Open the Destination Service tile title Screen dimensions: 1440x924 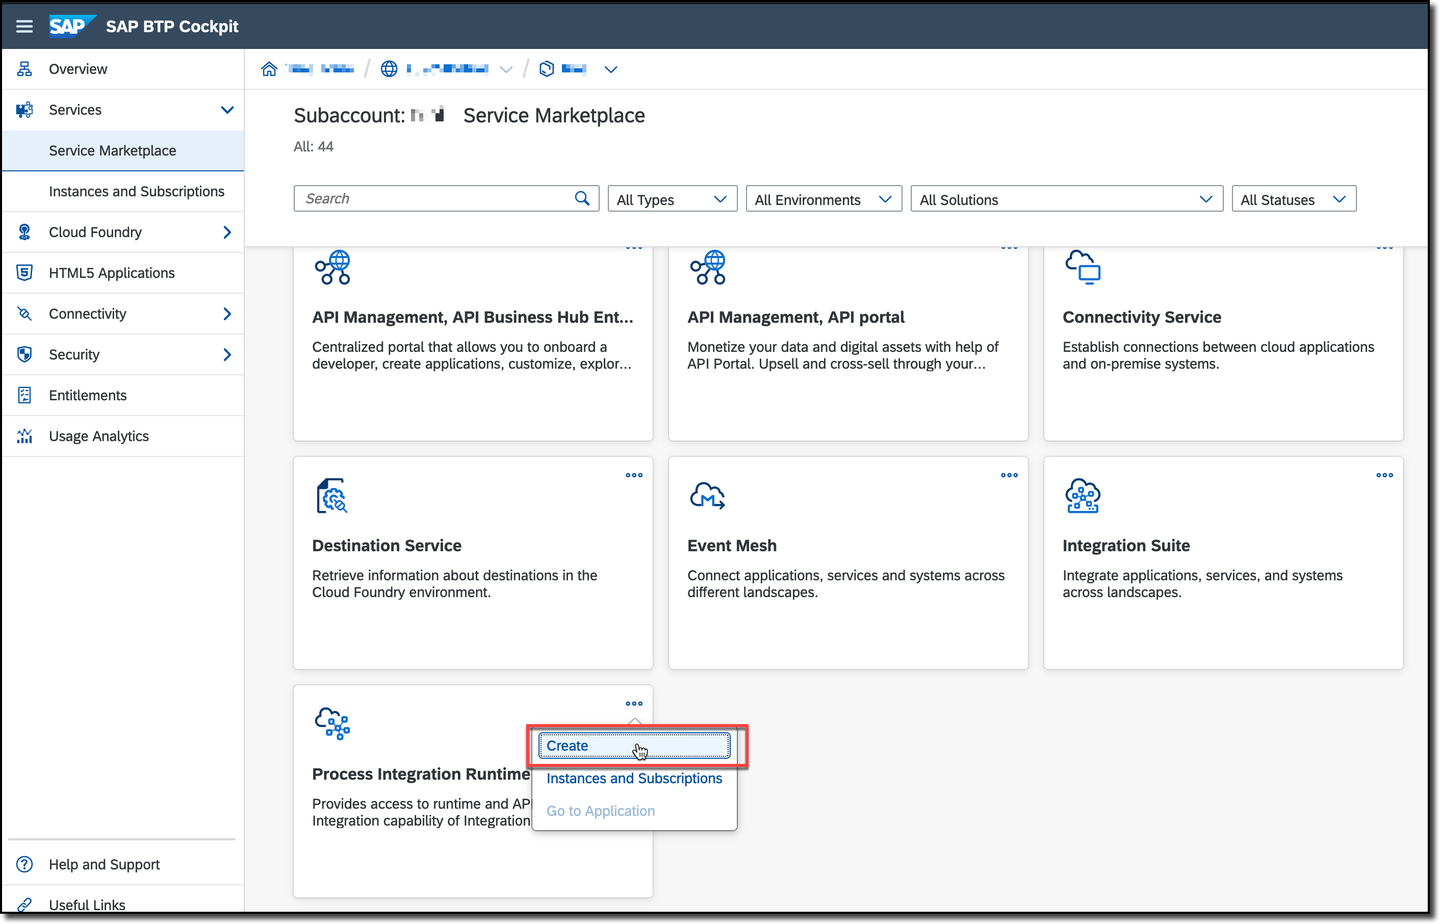387,546
